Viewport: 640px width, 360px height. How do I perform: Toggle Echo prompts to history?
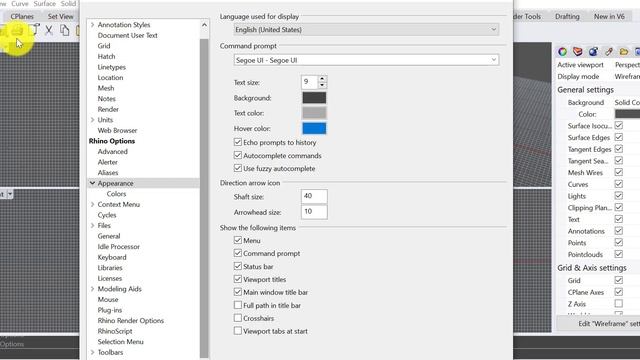(238, 142)
